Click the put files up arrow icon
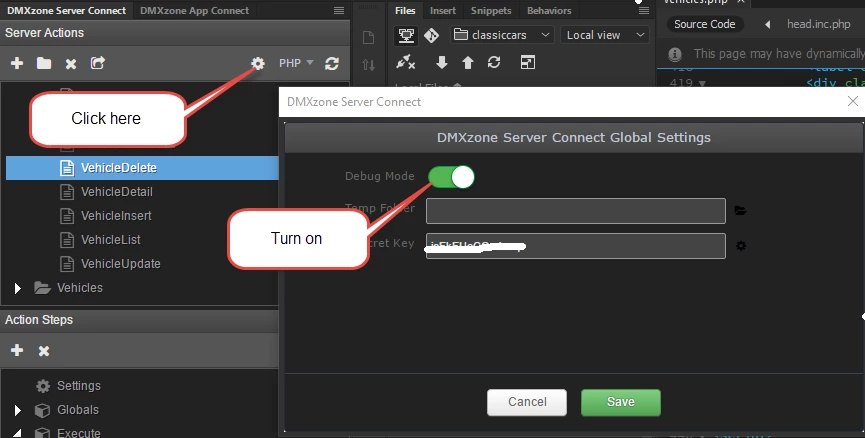The width and height of the screenshot is (865, 438). pos(468,62)
